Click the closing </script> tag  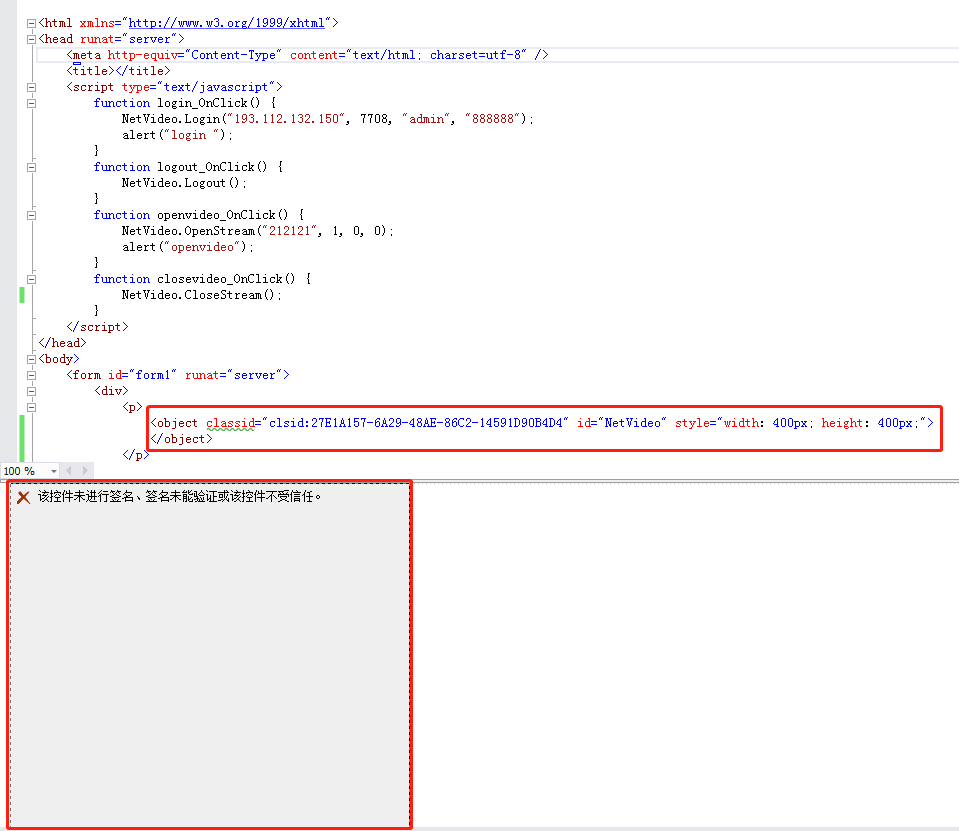97,327
